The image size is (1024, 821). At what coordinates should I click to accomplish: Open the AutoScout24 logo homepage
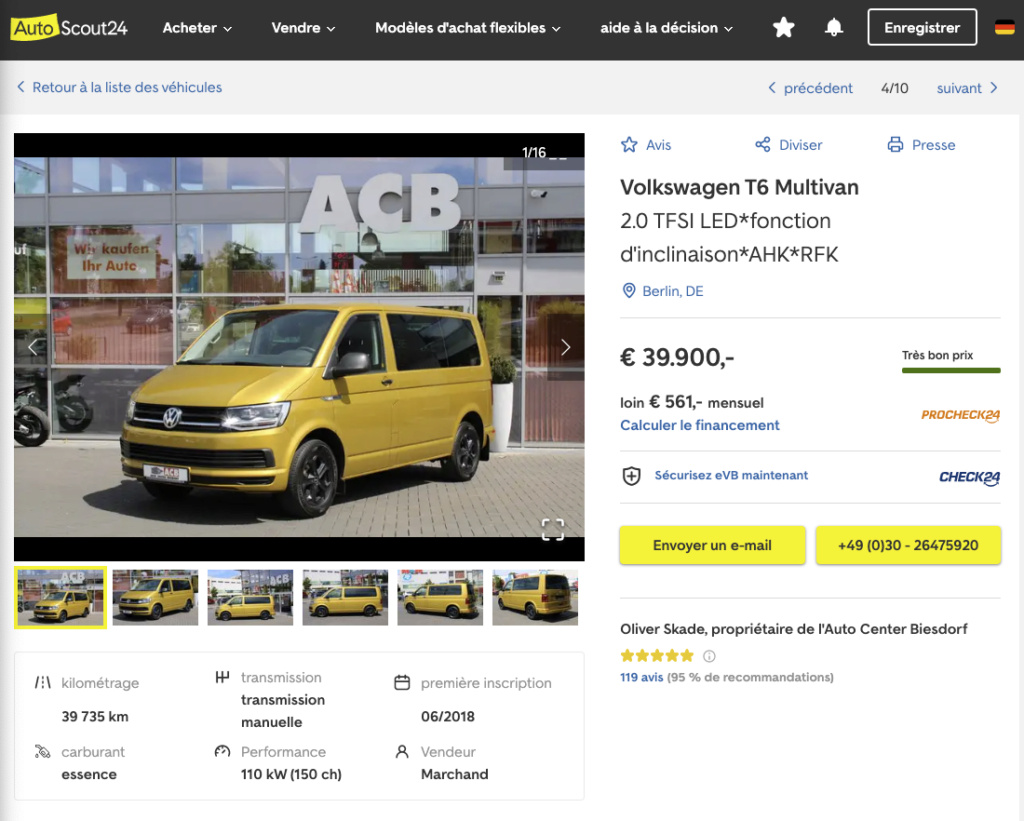pyautogui.click(x=69, y=27)
